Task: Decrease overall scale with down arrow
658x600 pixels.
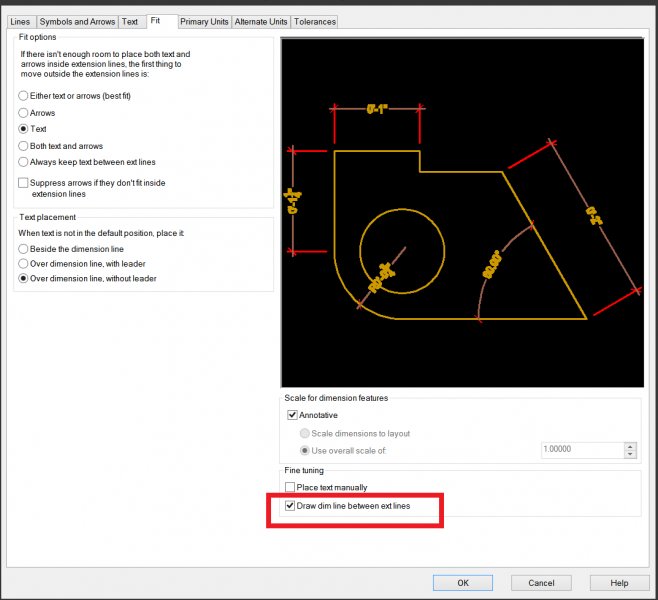Action: click(630, 454)
